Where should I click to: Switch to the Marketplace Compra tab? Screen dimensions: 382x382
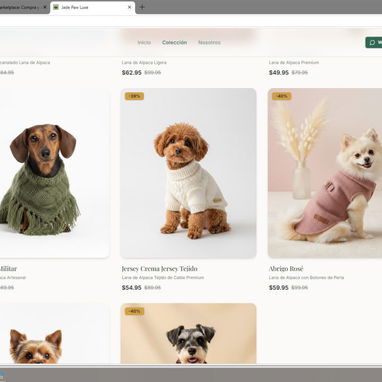click(x=23, y=7)
